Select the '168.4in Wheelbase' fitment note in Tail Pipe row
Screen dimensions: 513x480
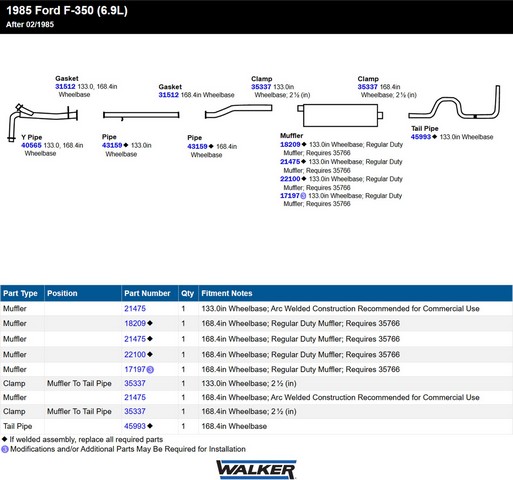pos(234,426)
